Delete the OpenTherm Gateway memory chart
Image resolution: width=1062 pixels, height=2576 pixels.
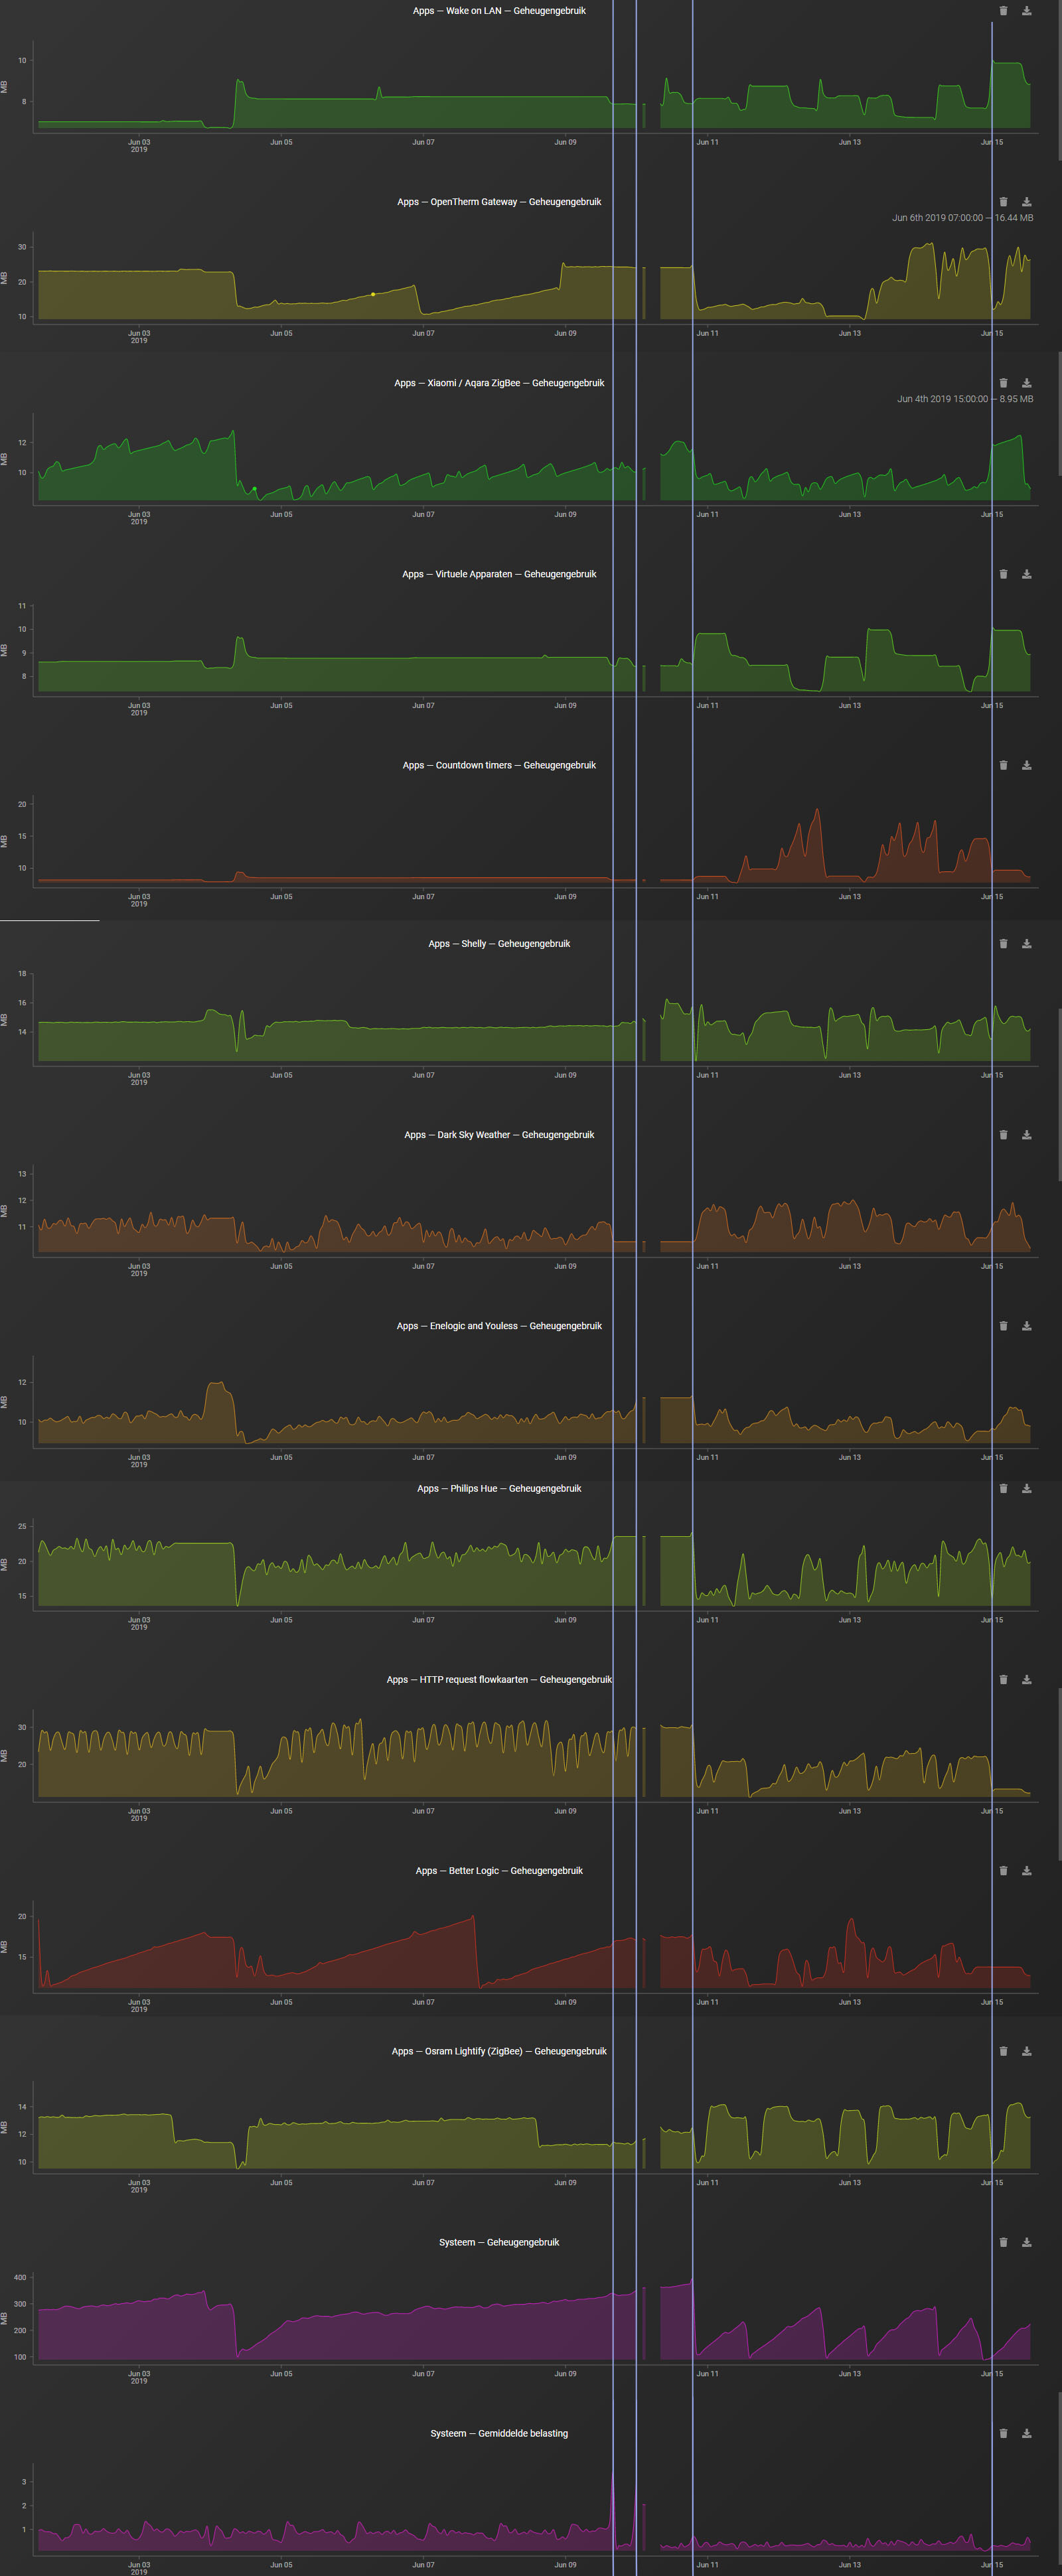pyautogui.click(x=1003, y=202)
